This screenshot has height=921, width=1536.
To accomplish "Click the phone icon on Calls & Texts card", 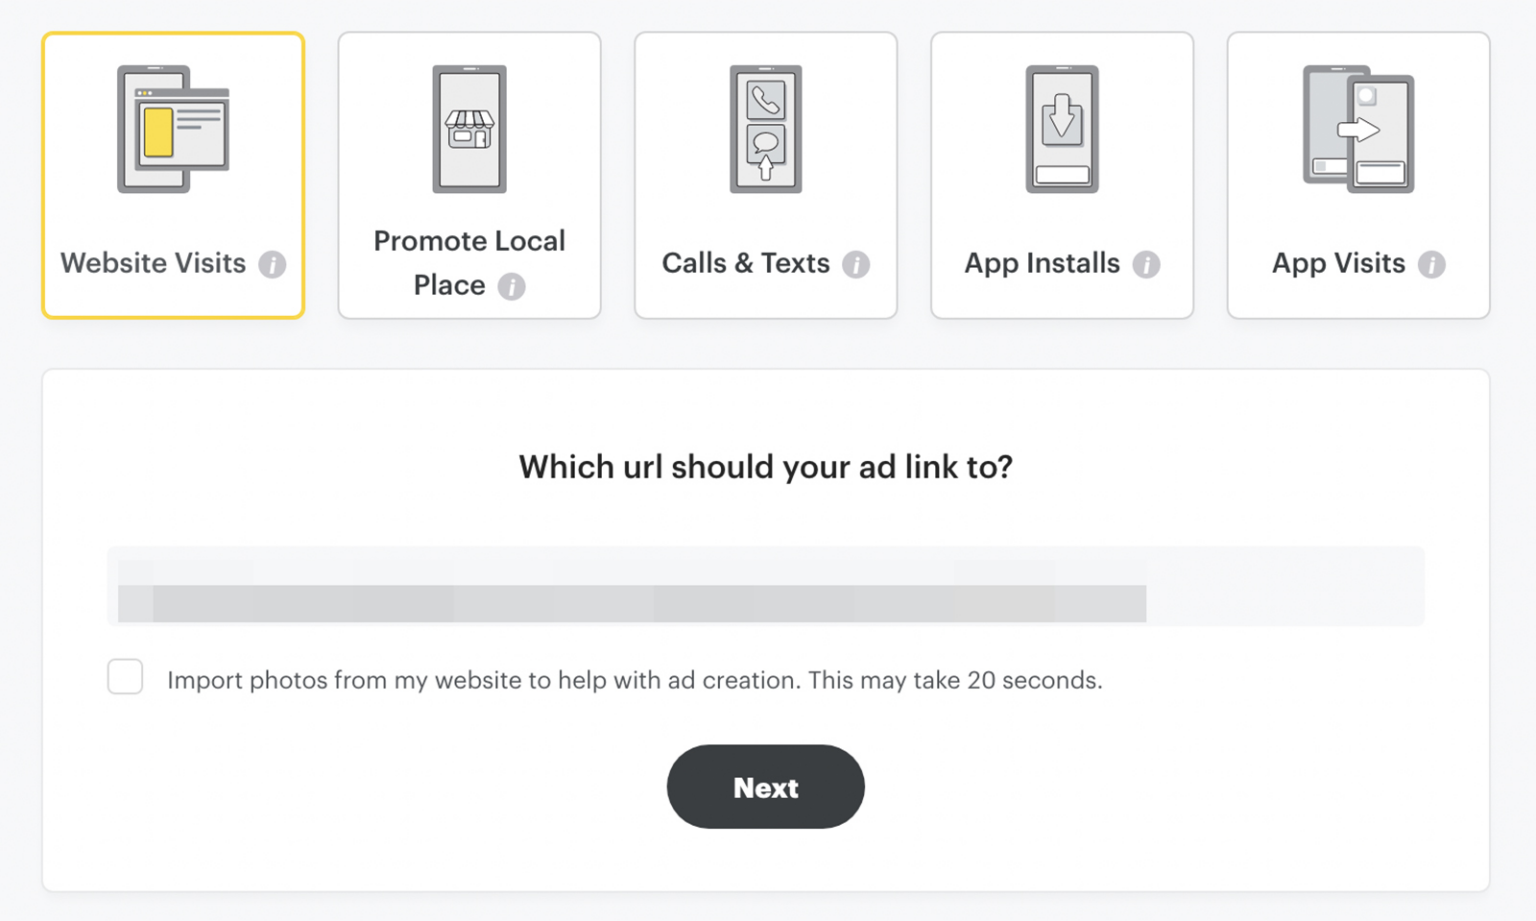I will (764, 130).
